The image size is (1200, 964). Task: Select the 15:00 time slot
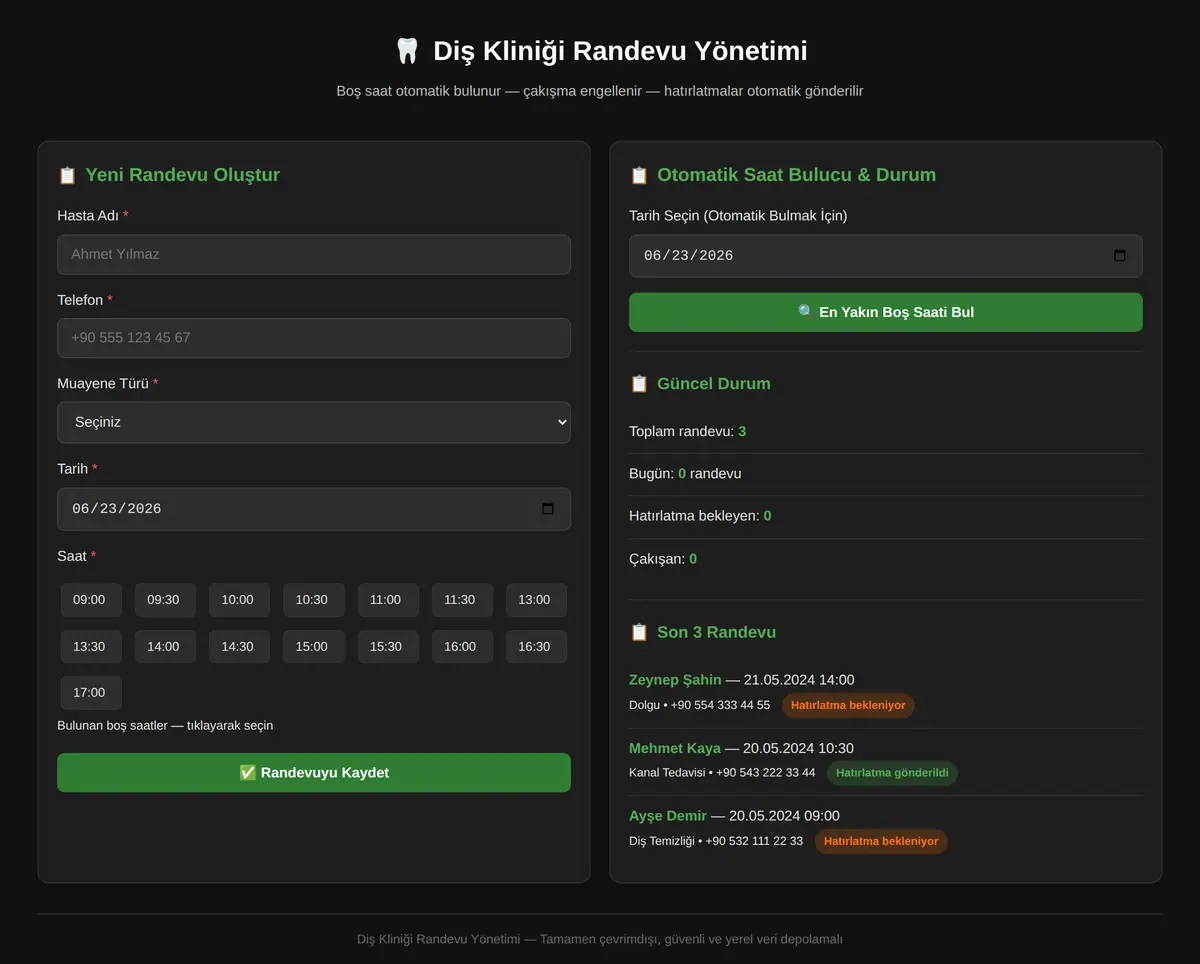point(312,647)
